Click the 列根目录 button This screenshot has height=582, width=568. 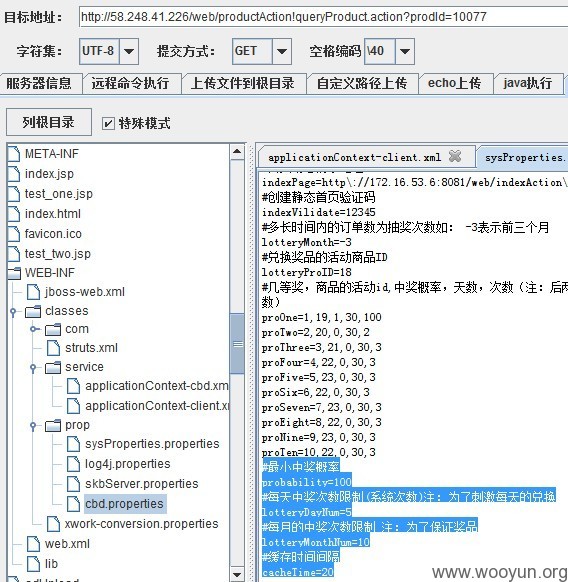tap(49, 122)
